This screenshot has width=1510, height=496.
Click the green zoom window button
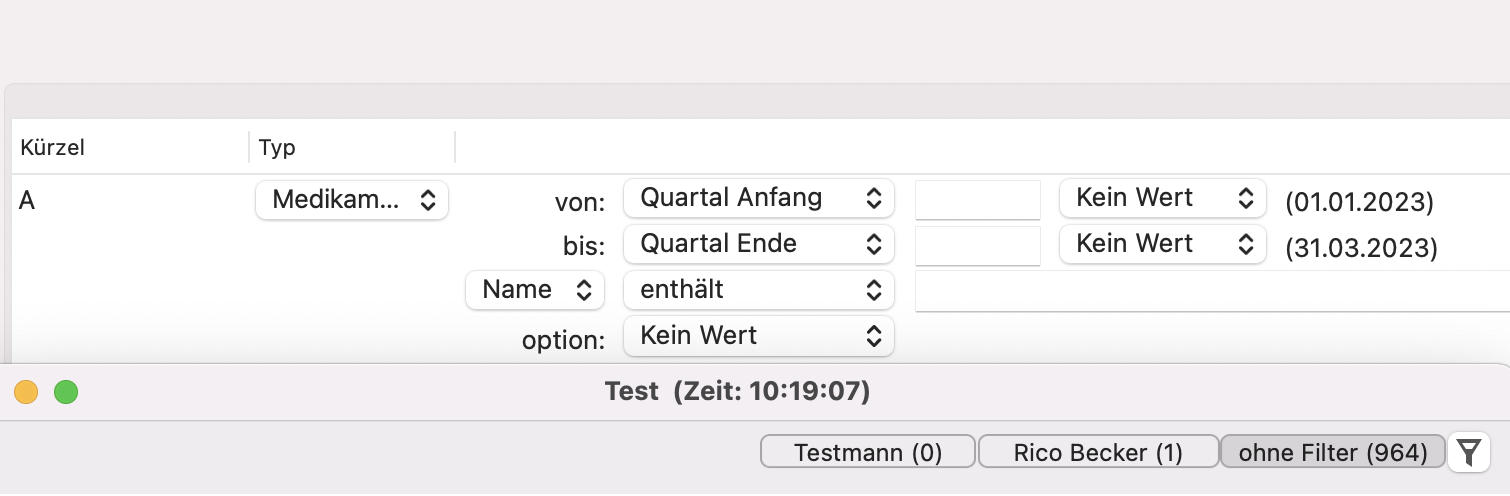(66, 392)
